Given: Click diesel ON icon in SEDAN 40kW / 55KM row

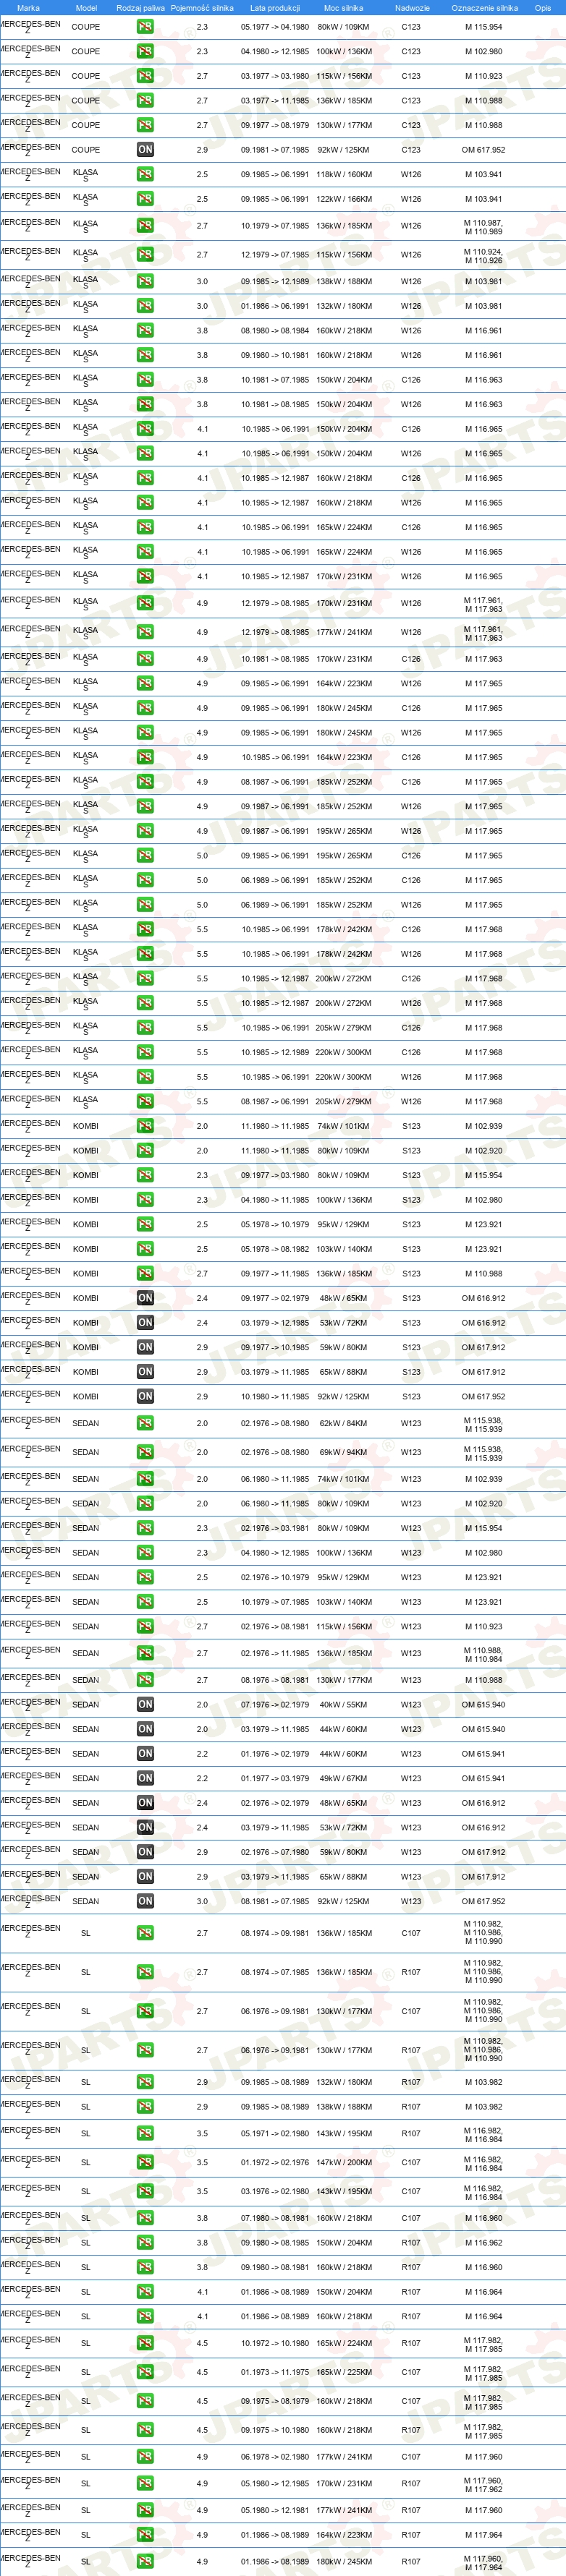Looking at the screenshot, I should coord(145,1705).
